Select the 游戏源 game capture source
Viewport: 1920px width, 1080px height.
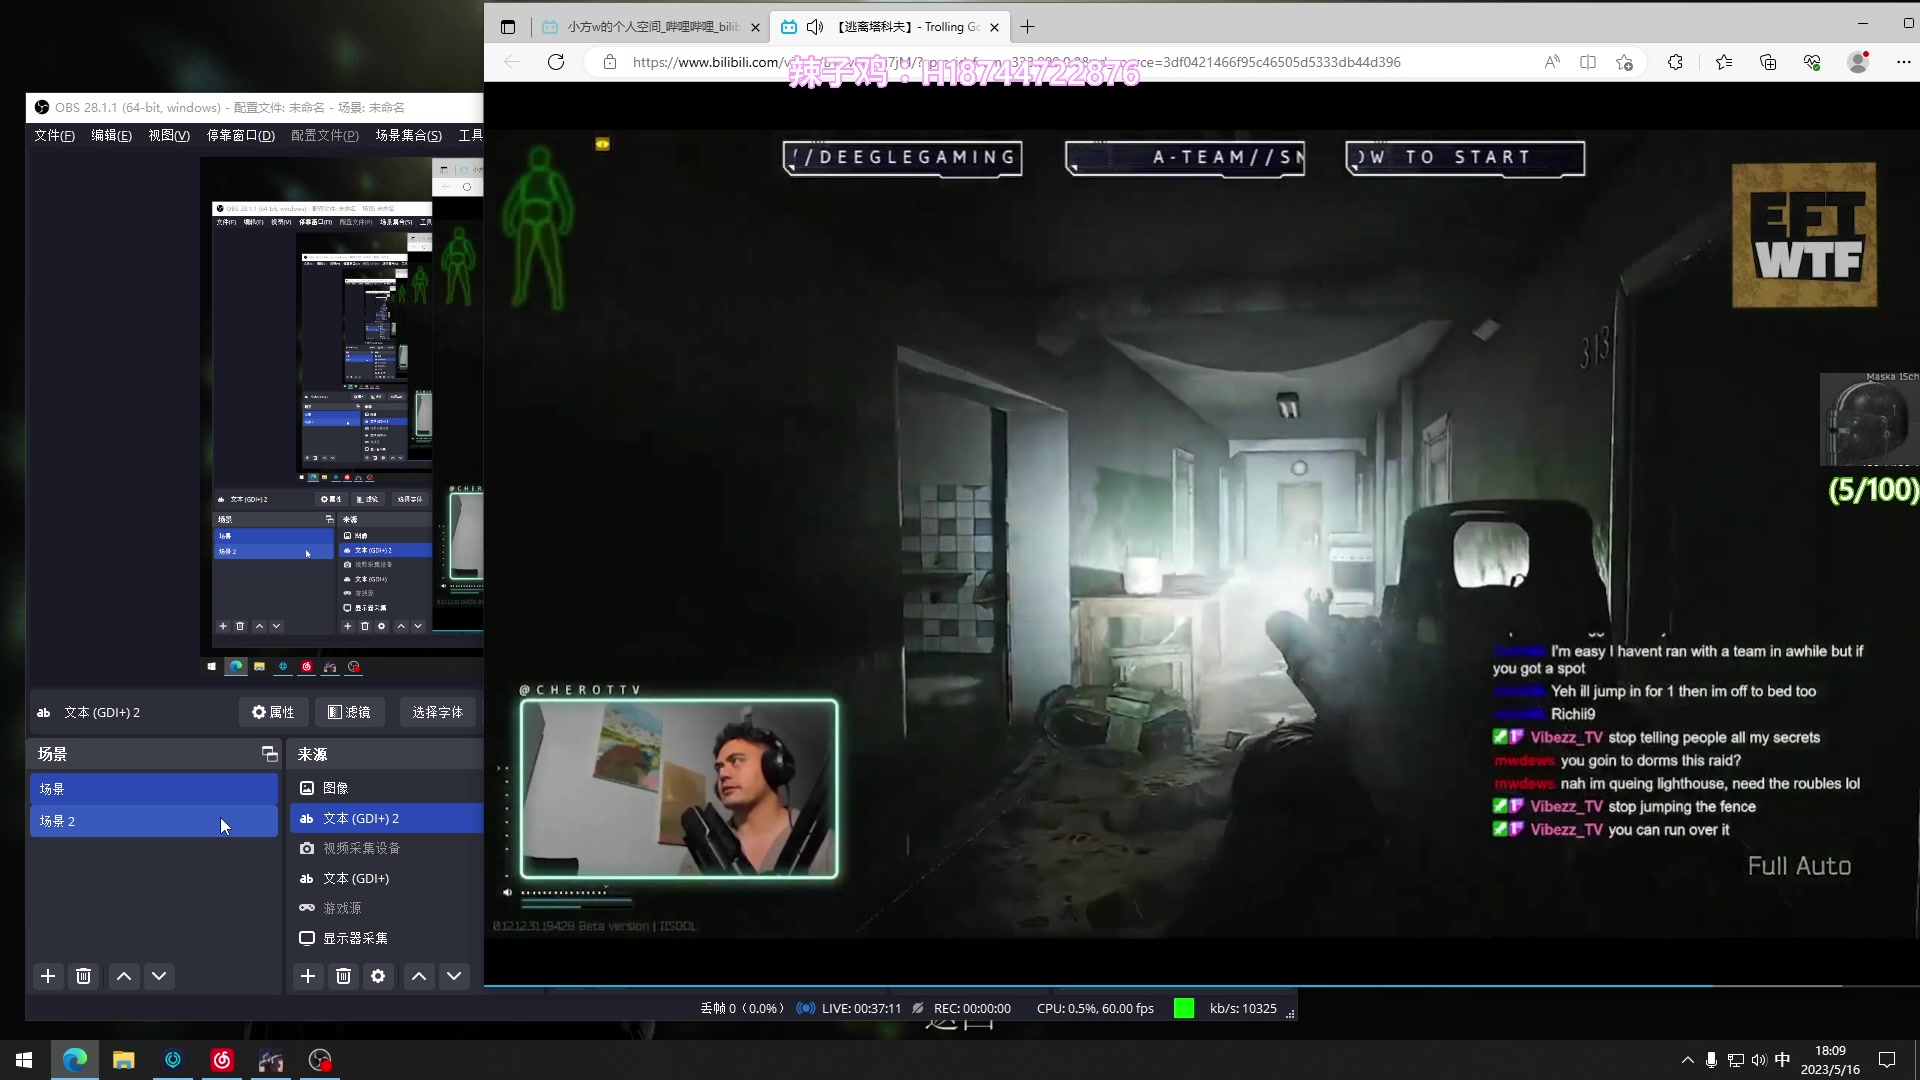(x=386, y=908)
